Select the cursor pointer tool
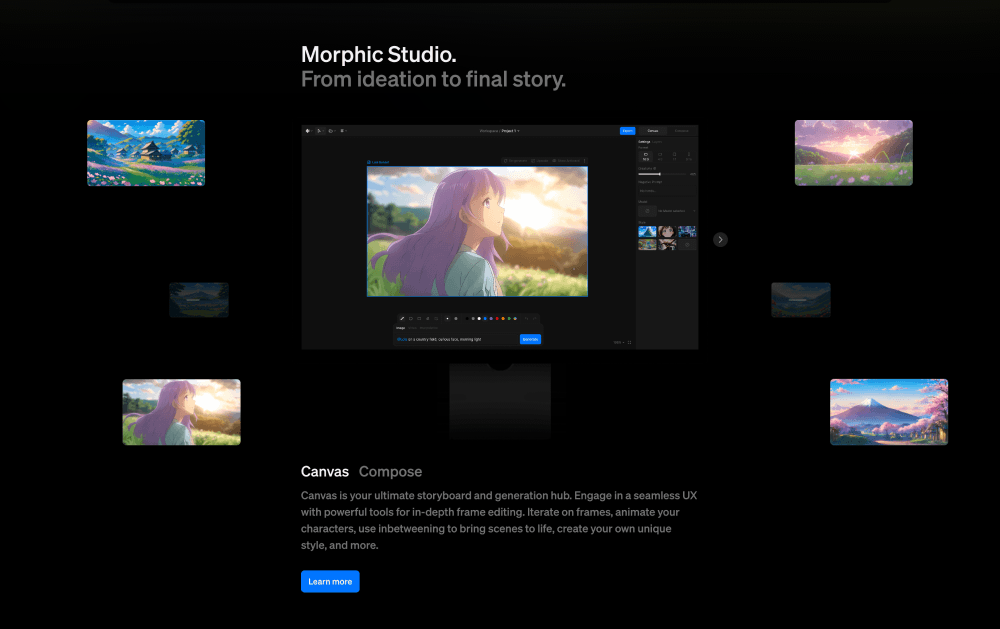Image resolution: width=1000 pixels, height=629 pixels. tap(319, 131)
